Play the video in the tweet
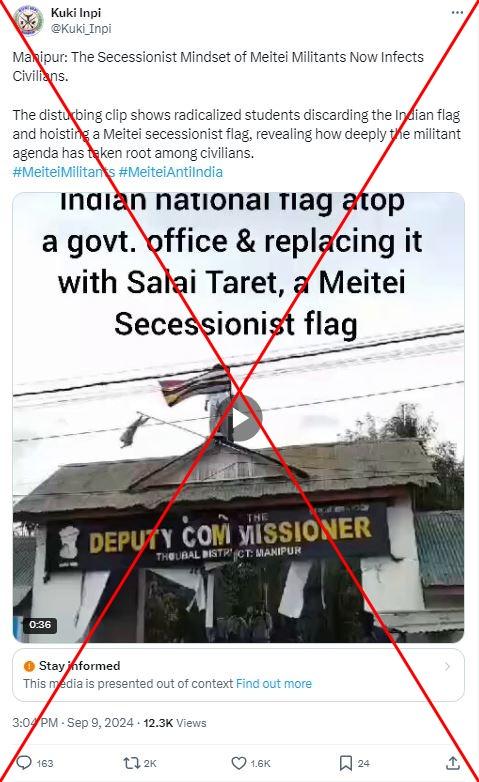The width and height of the screenshot is (479, 782). point(239,418)
